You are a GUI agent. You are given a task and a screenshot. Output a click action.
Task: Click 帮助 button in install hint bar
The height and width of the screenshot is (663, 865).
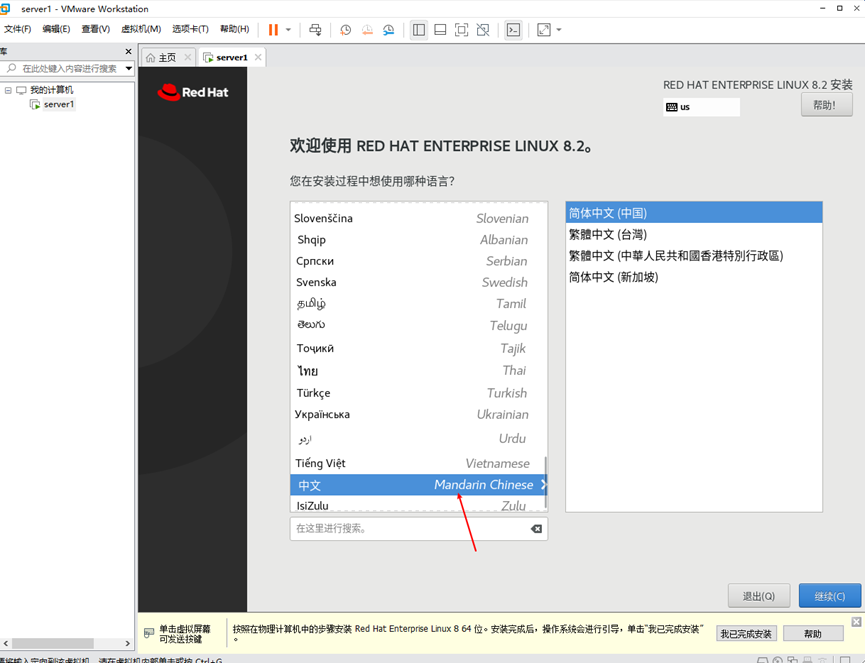coord(813,634)
